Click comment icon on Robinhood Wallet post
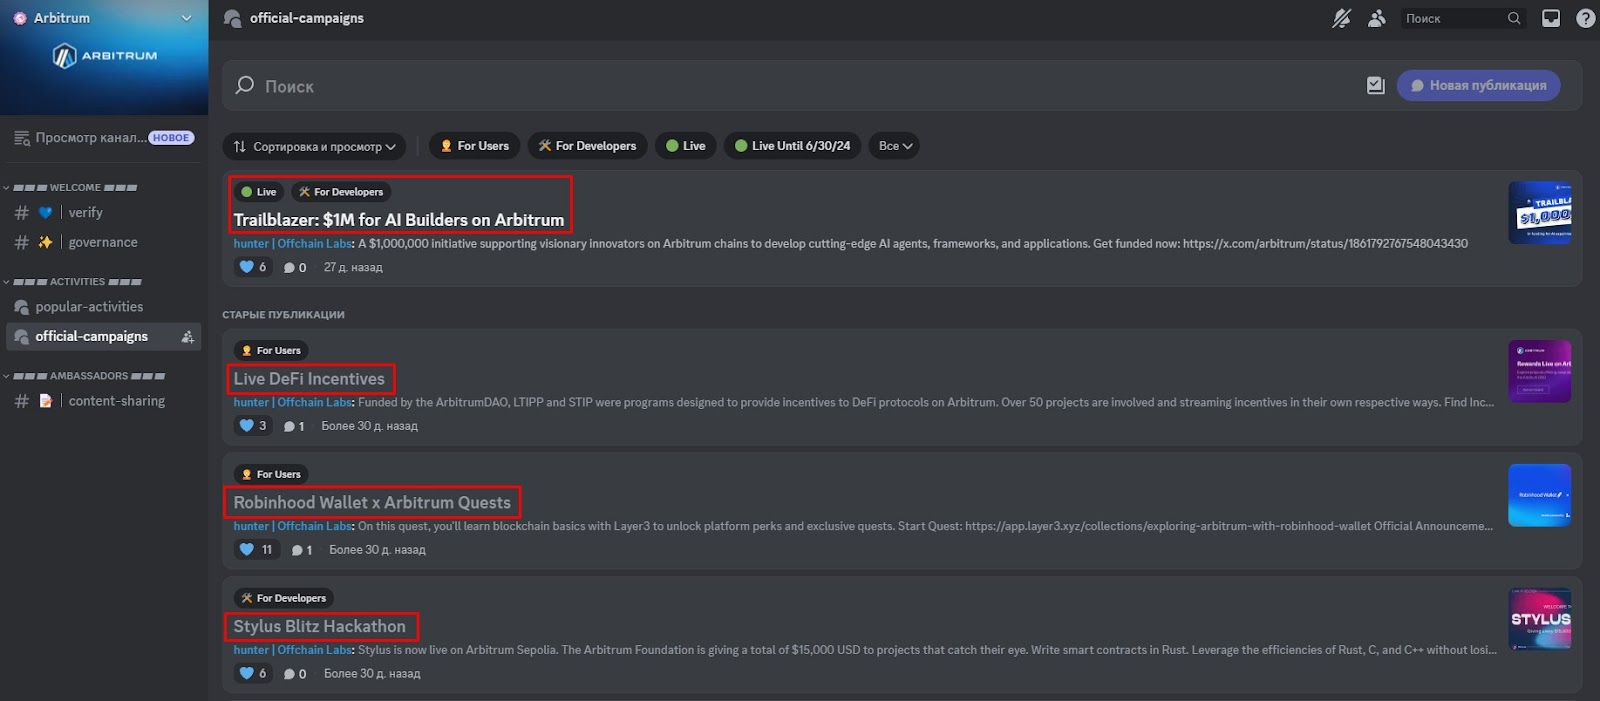The image size is (1600, 701). click(x=301, y=550)
